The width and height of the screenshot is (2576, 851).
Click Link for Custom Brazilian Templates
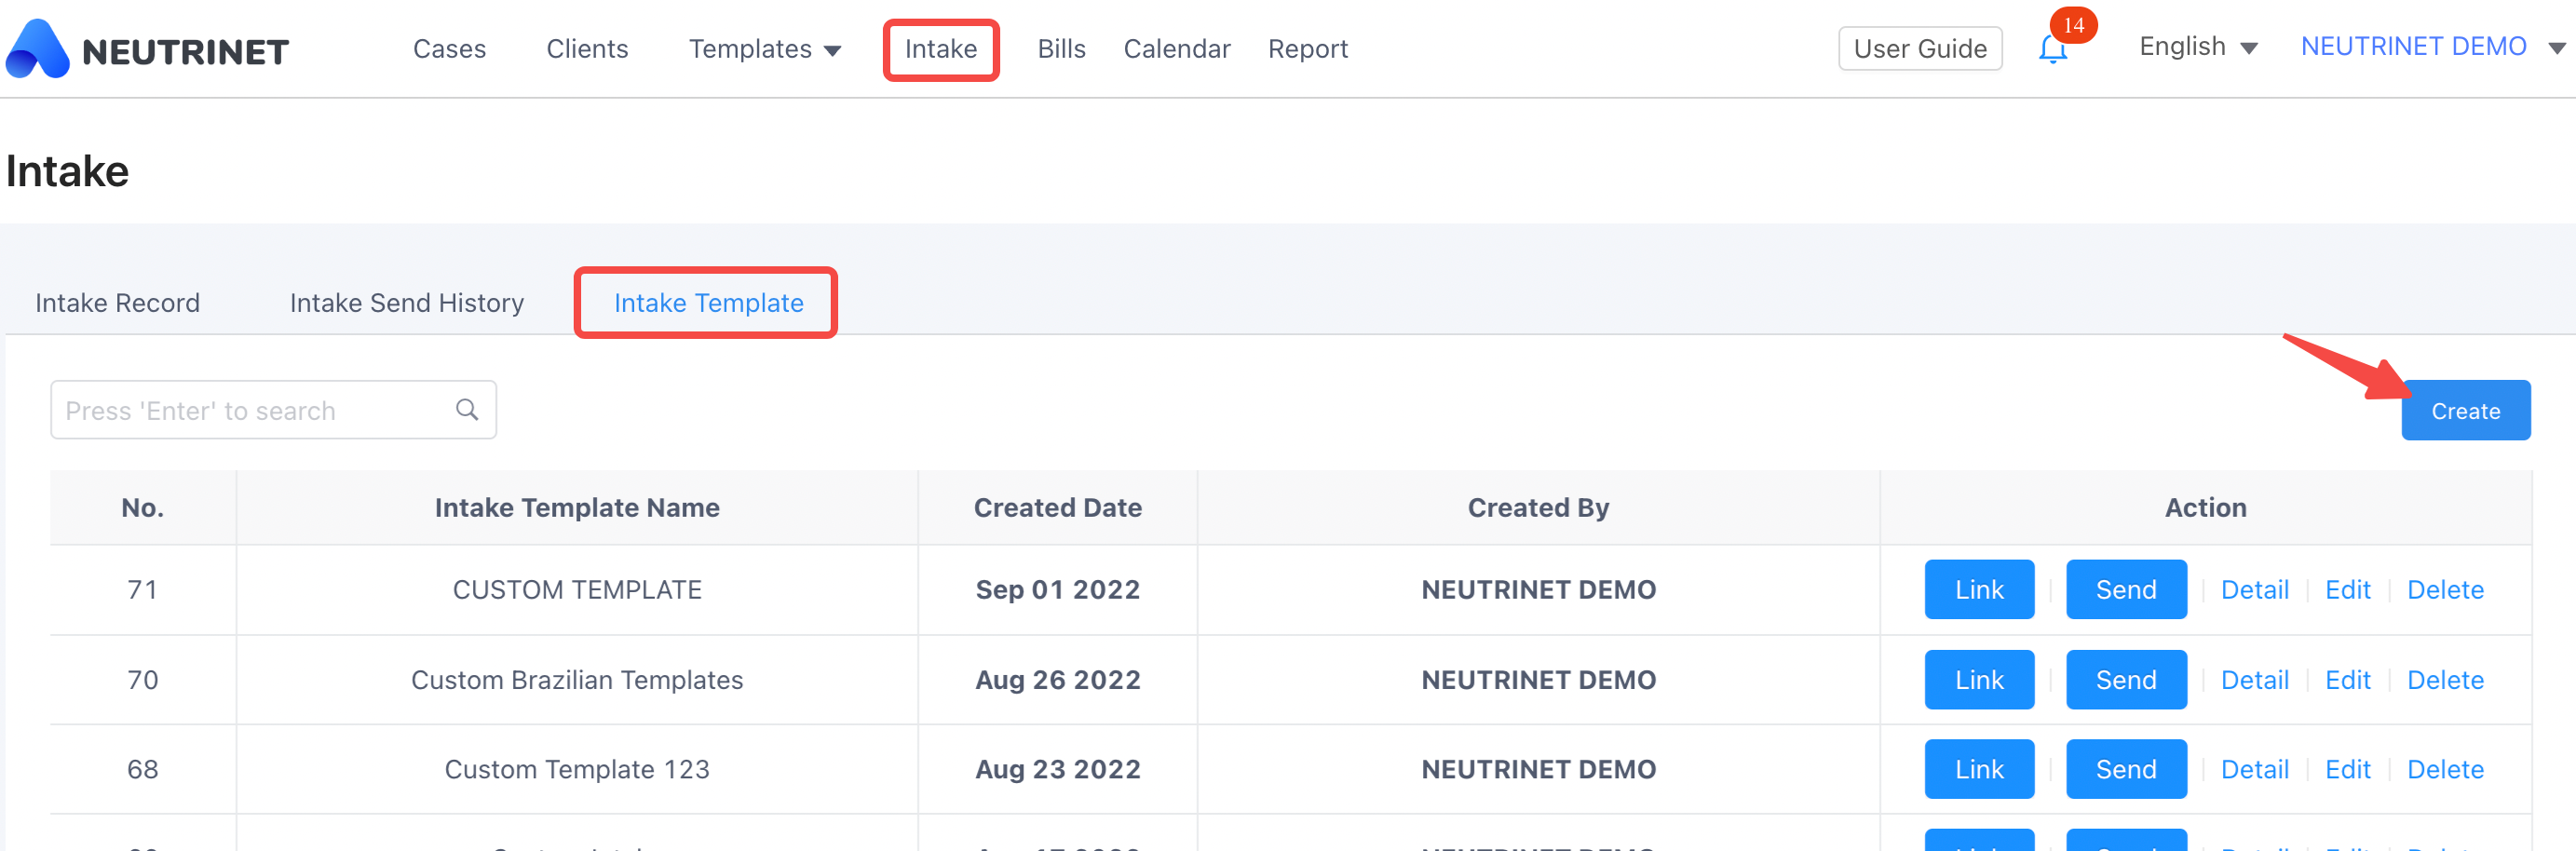1978,680
